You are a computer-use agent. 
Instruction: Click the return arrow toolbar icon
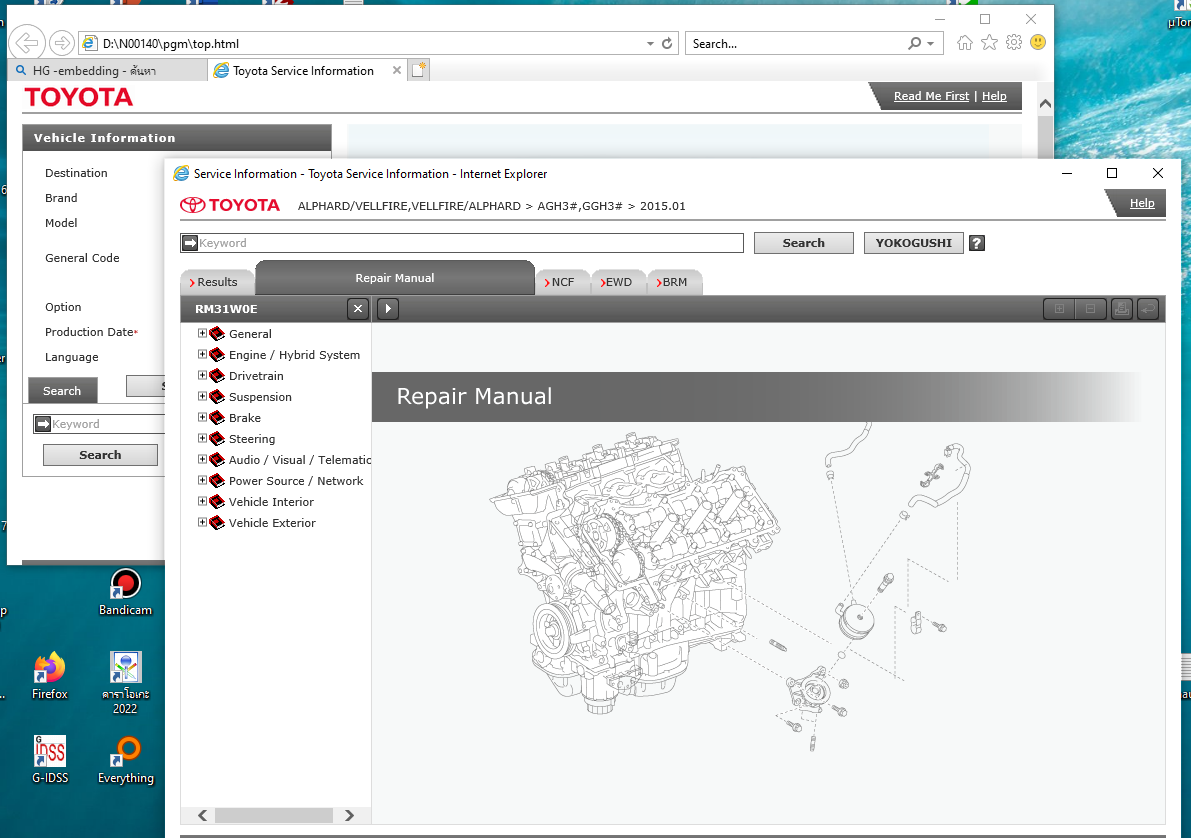click(x=1148, y=308)
